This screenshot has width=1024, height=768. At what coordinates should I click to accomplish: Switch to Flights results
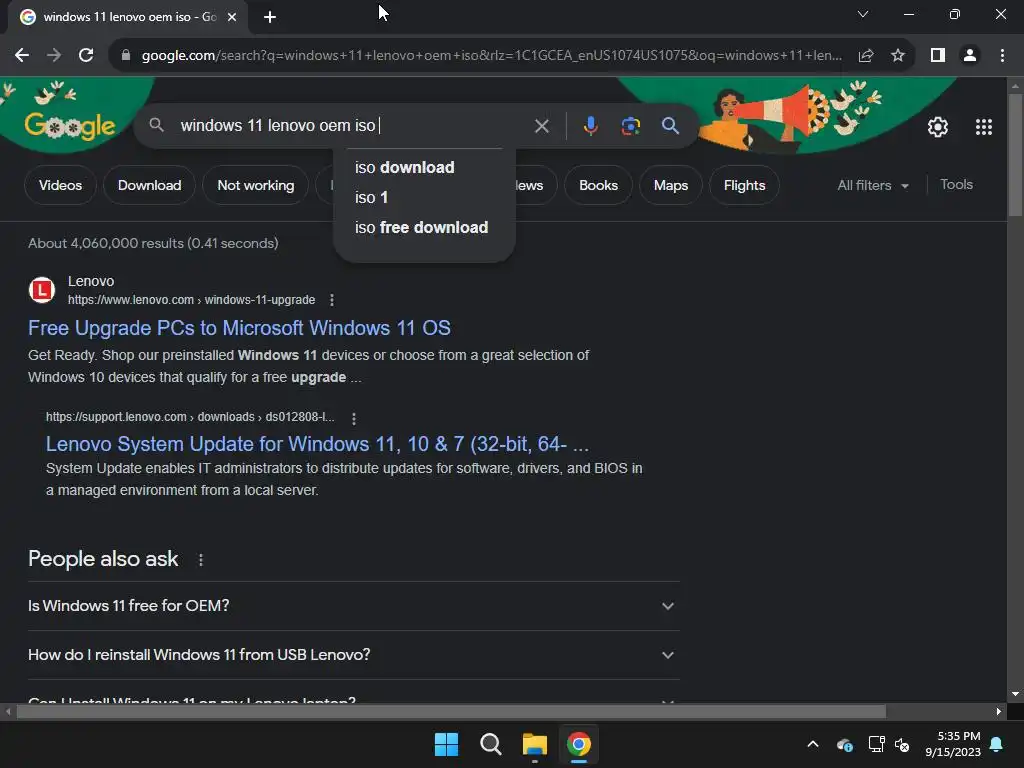pos(744,185)
